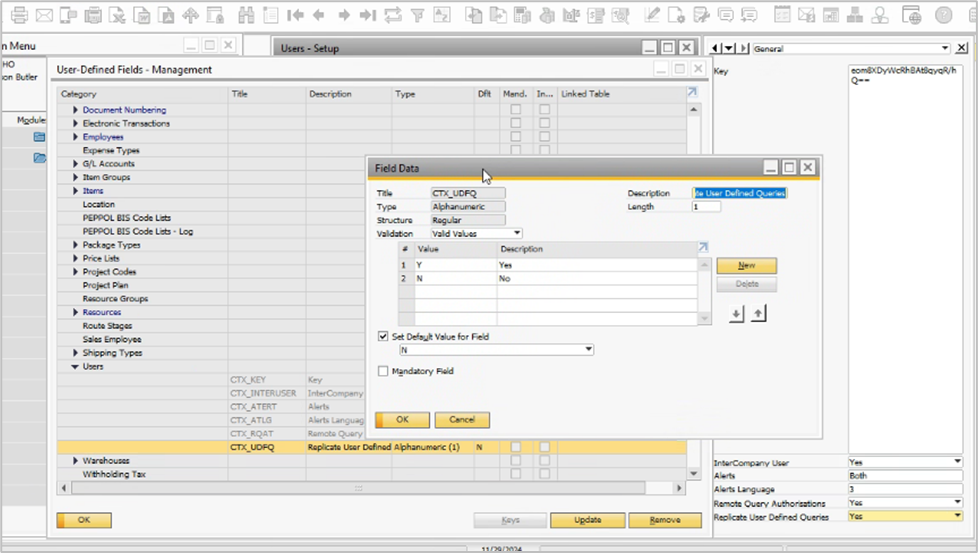Enable the Mandatory Field checkbox
Image resolution: width=978 pixels, height=553 pixels.
point(384,371)
